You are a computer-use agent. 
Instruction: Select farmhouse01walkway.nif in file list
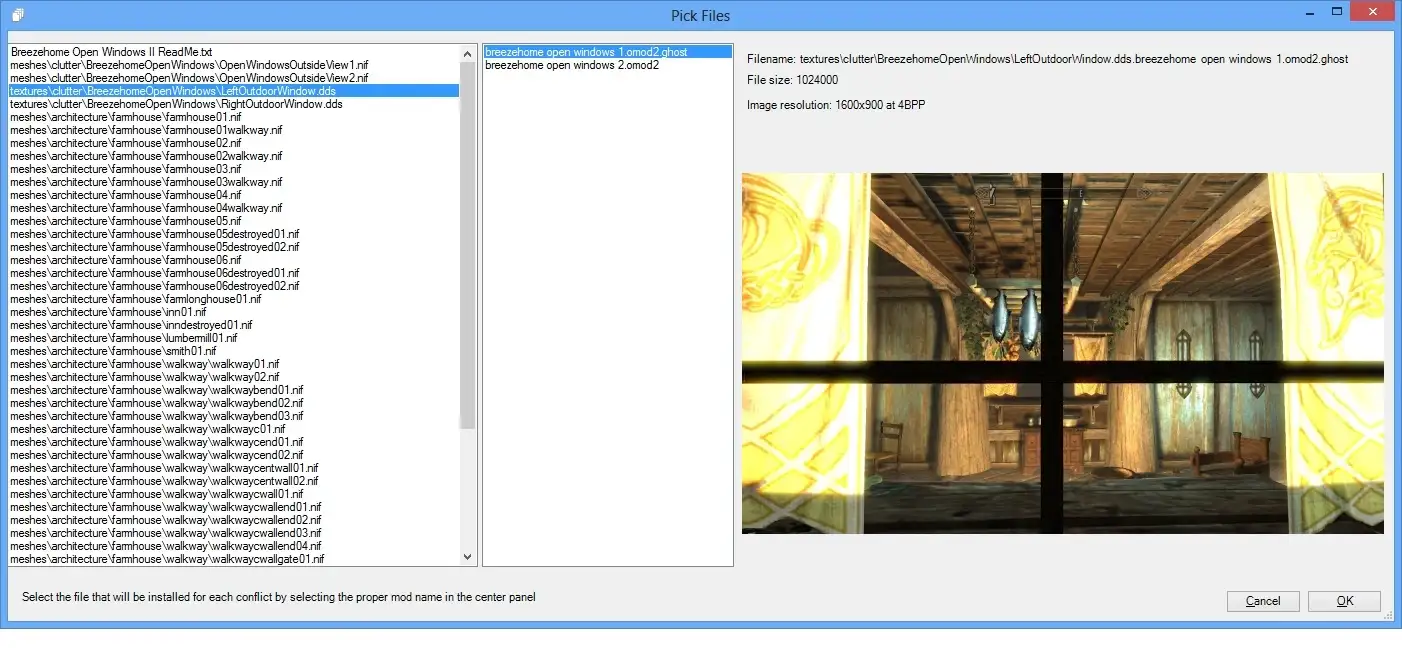click(x=146, y=130)
